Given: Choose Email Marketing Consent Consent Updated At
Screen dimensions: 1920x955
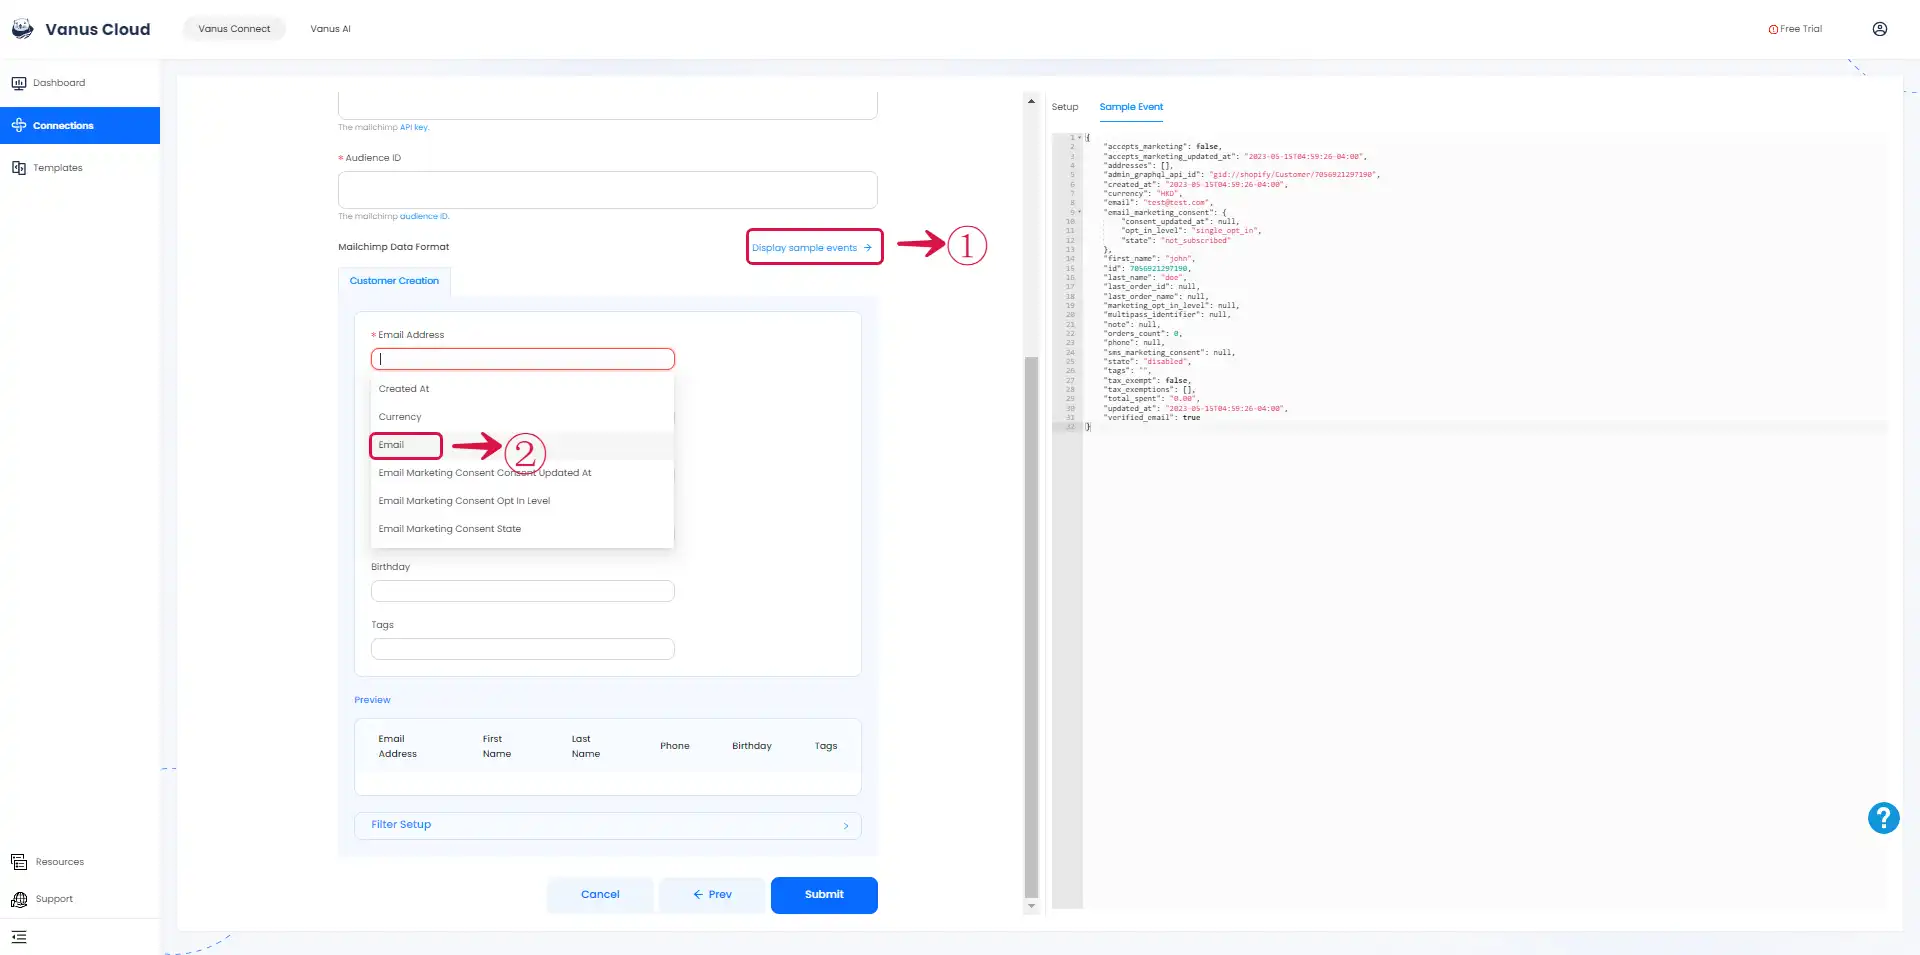Looking at the screenshot, I should click(522, 473).
